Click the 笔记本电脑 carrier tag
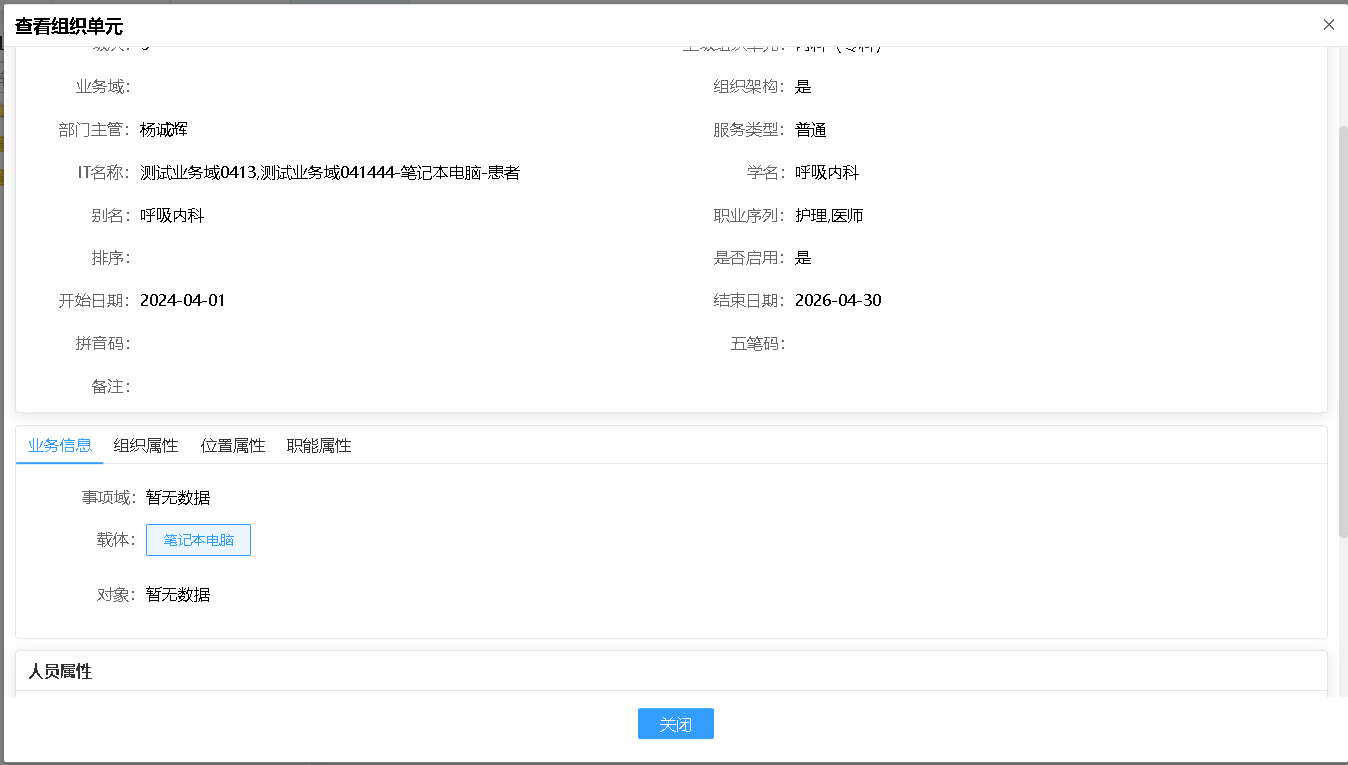Screen dimensions: 1348x765 coord(198,539)
